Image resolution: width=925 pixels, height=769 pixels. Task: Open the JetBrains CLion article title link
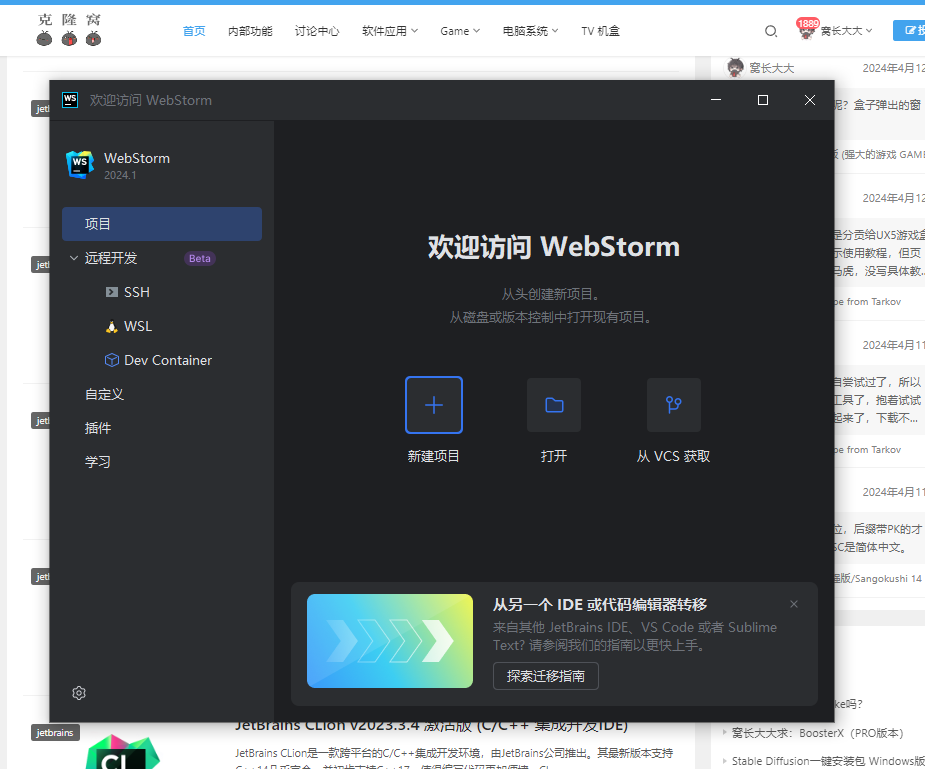(431, 727)
